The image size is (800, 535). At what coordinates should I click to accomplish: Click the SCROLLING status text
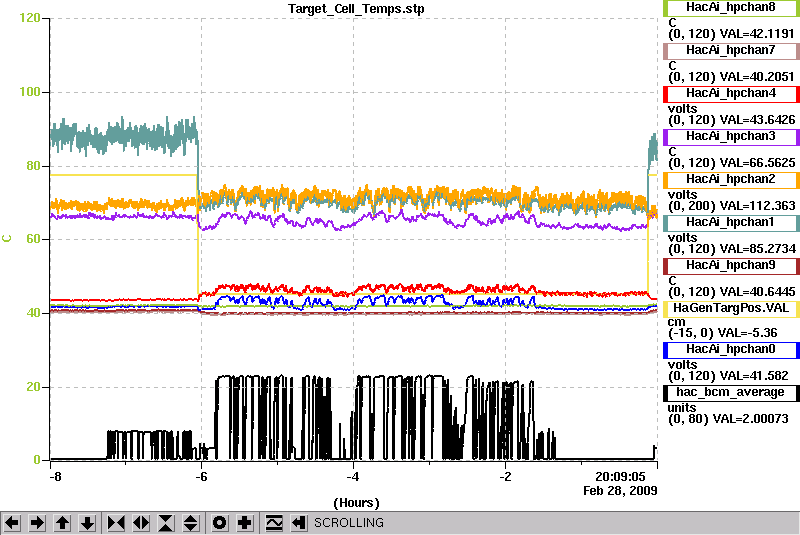pos(348,523)
